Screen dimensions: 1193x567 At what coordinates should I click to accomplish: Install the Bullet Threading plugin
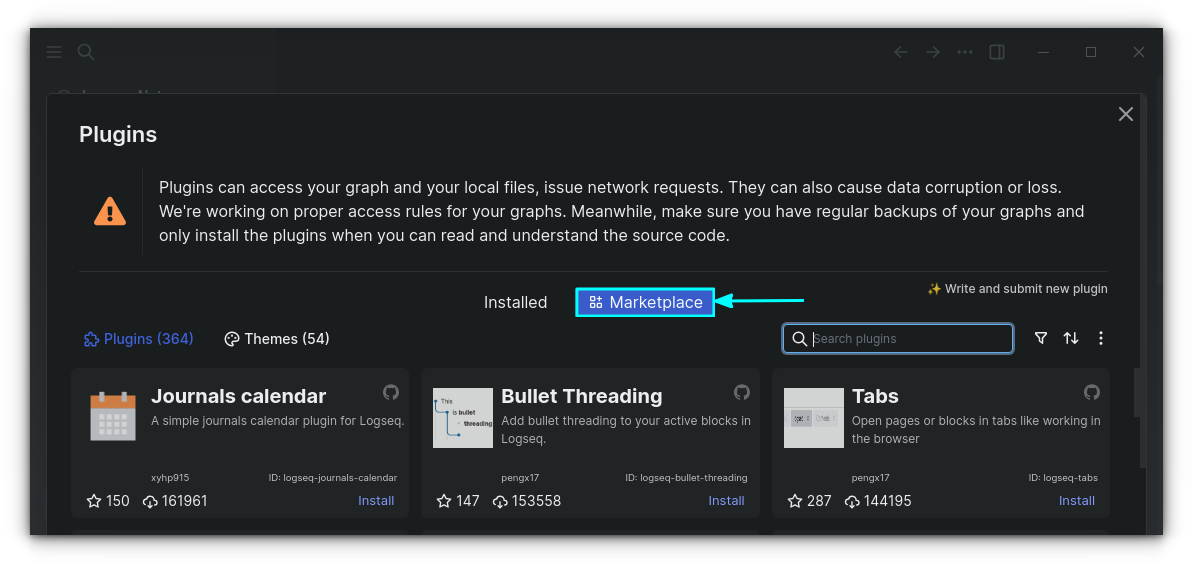(726, 501)
